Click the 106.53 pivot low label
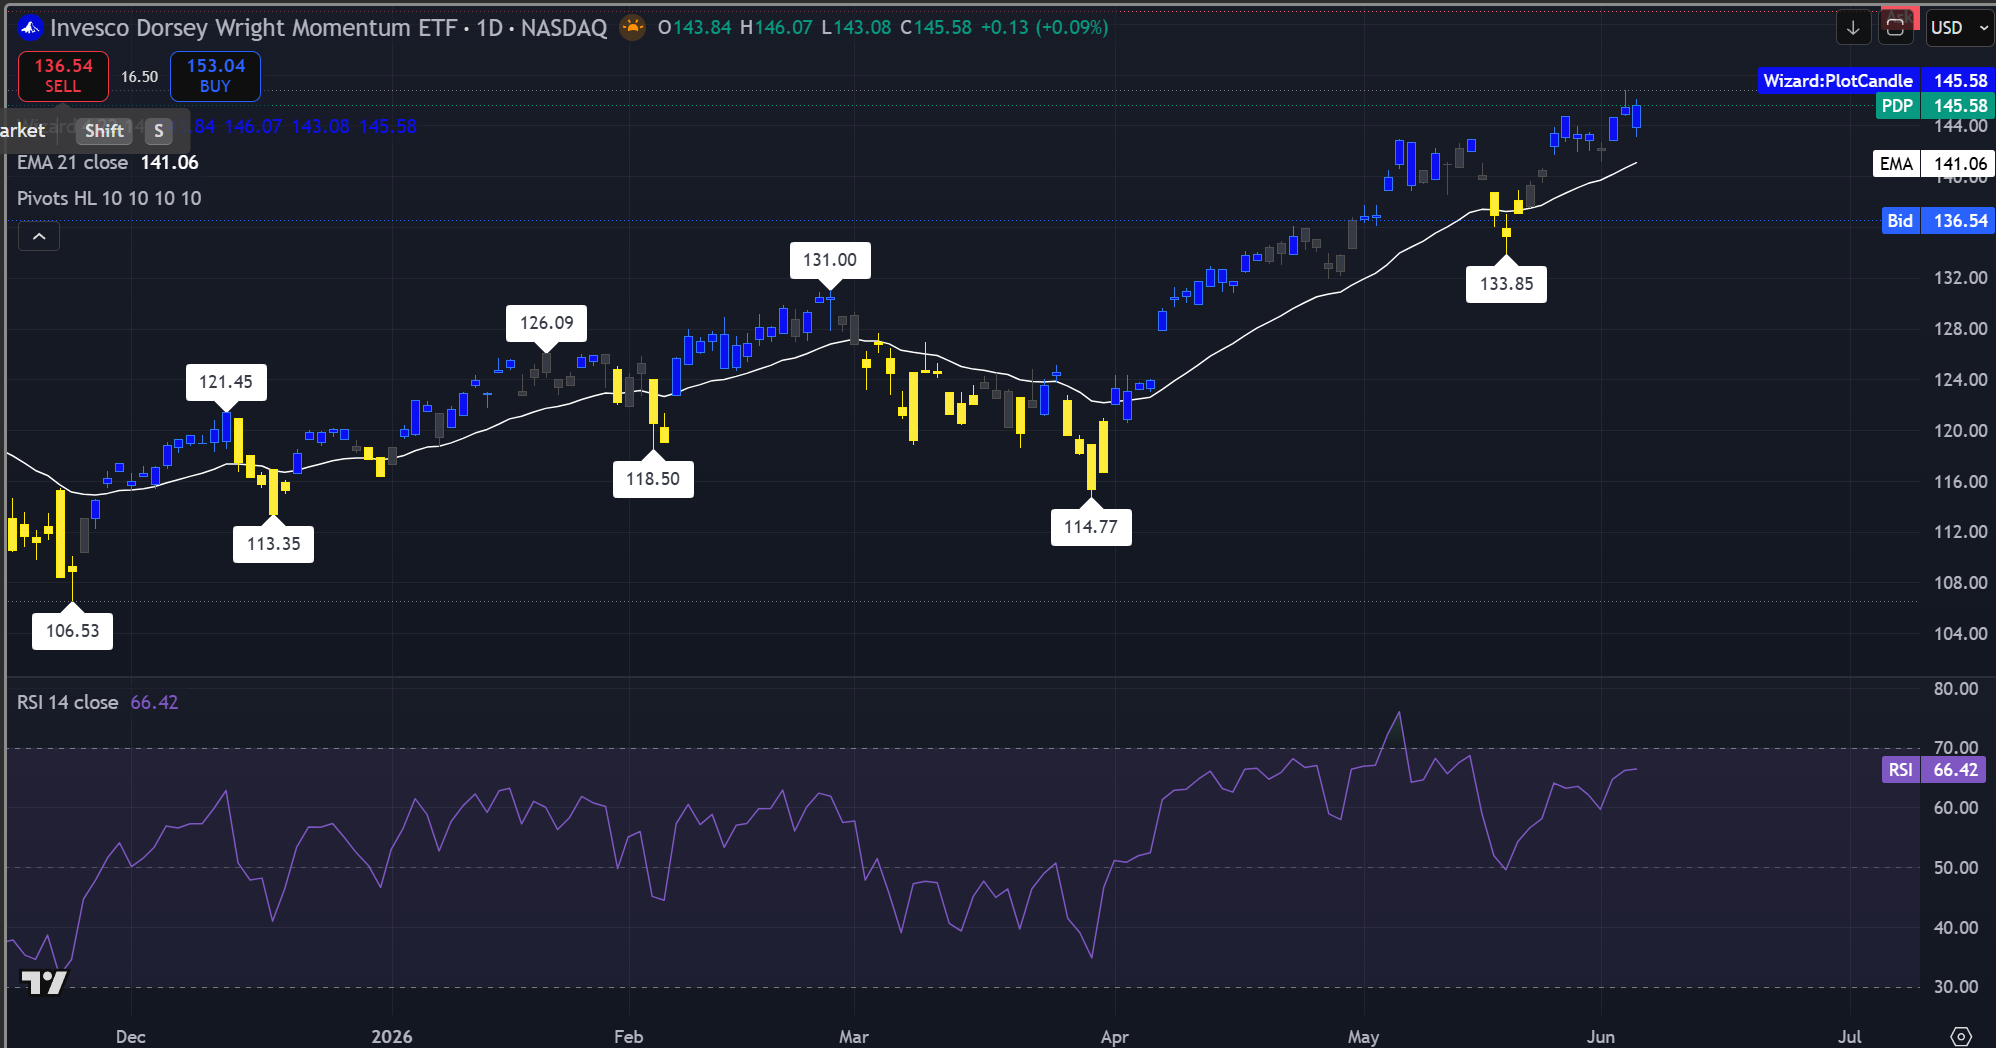 (x=72, y=631)
